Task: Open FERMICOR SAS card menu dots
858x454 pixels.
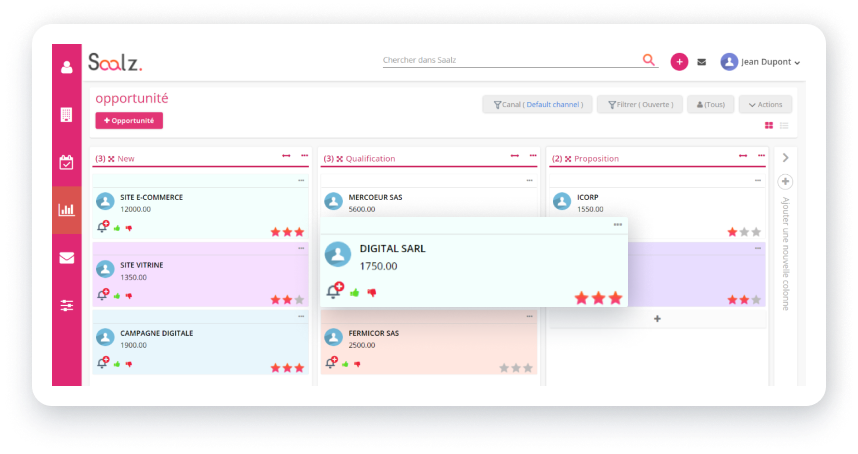Action: (x=530, y=316)
